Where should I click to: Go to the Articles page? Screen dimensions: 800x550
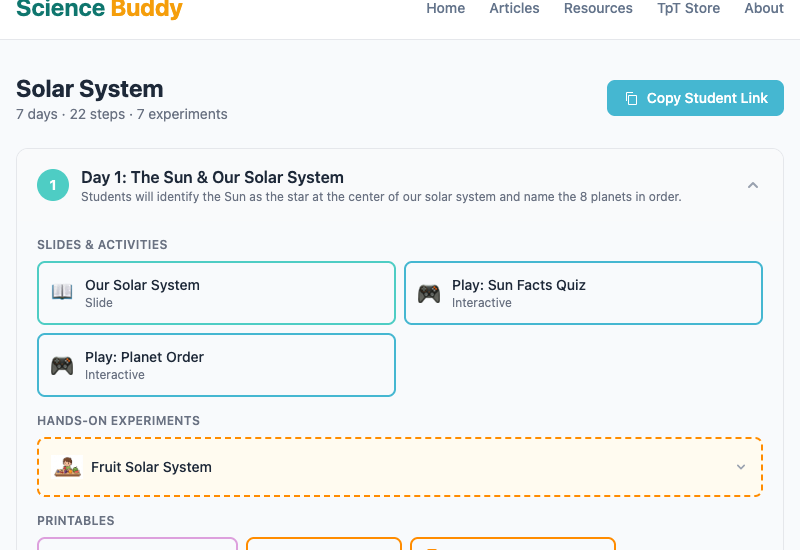[514, 8]
